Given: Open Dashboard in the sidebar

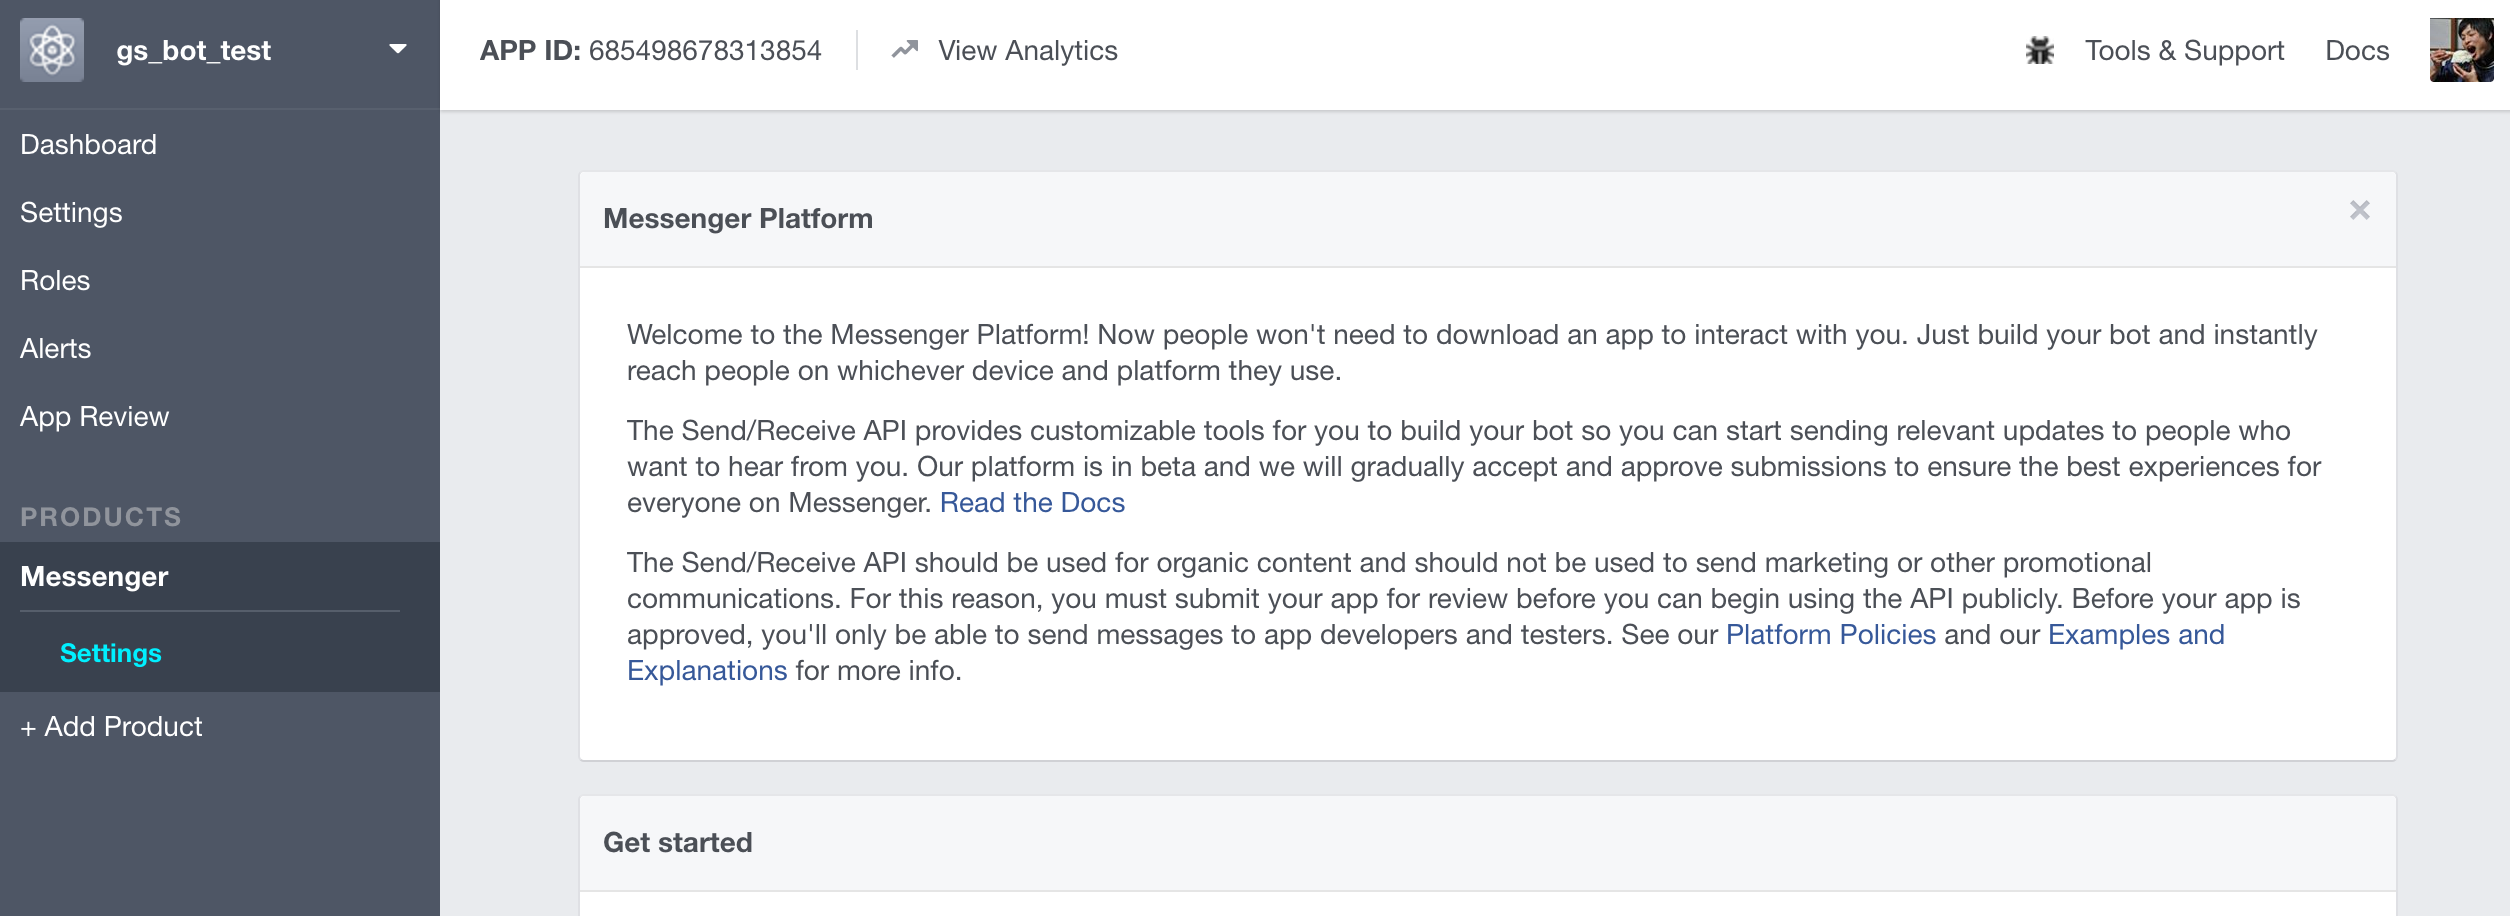Looking at the screenshot, I should [88, 145].
